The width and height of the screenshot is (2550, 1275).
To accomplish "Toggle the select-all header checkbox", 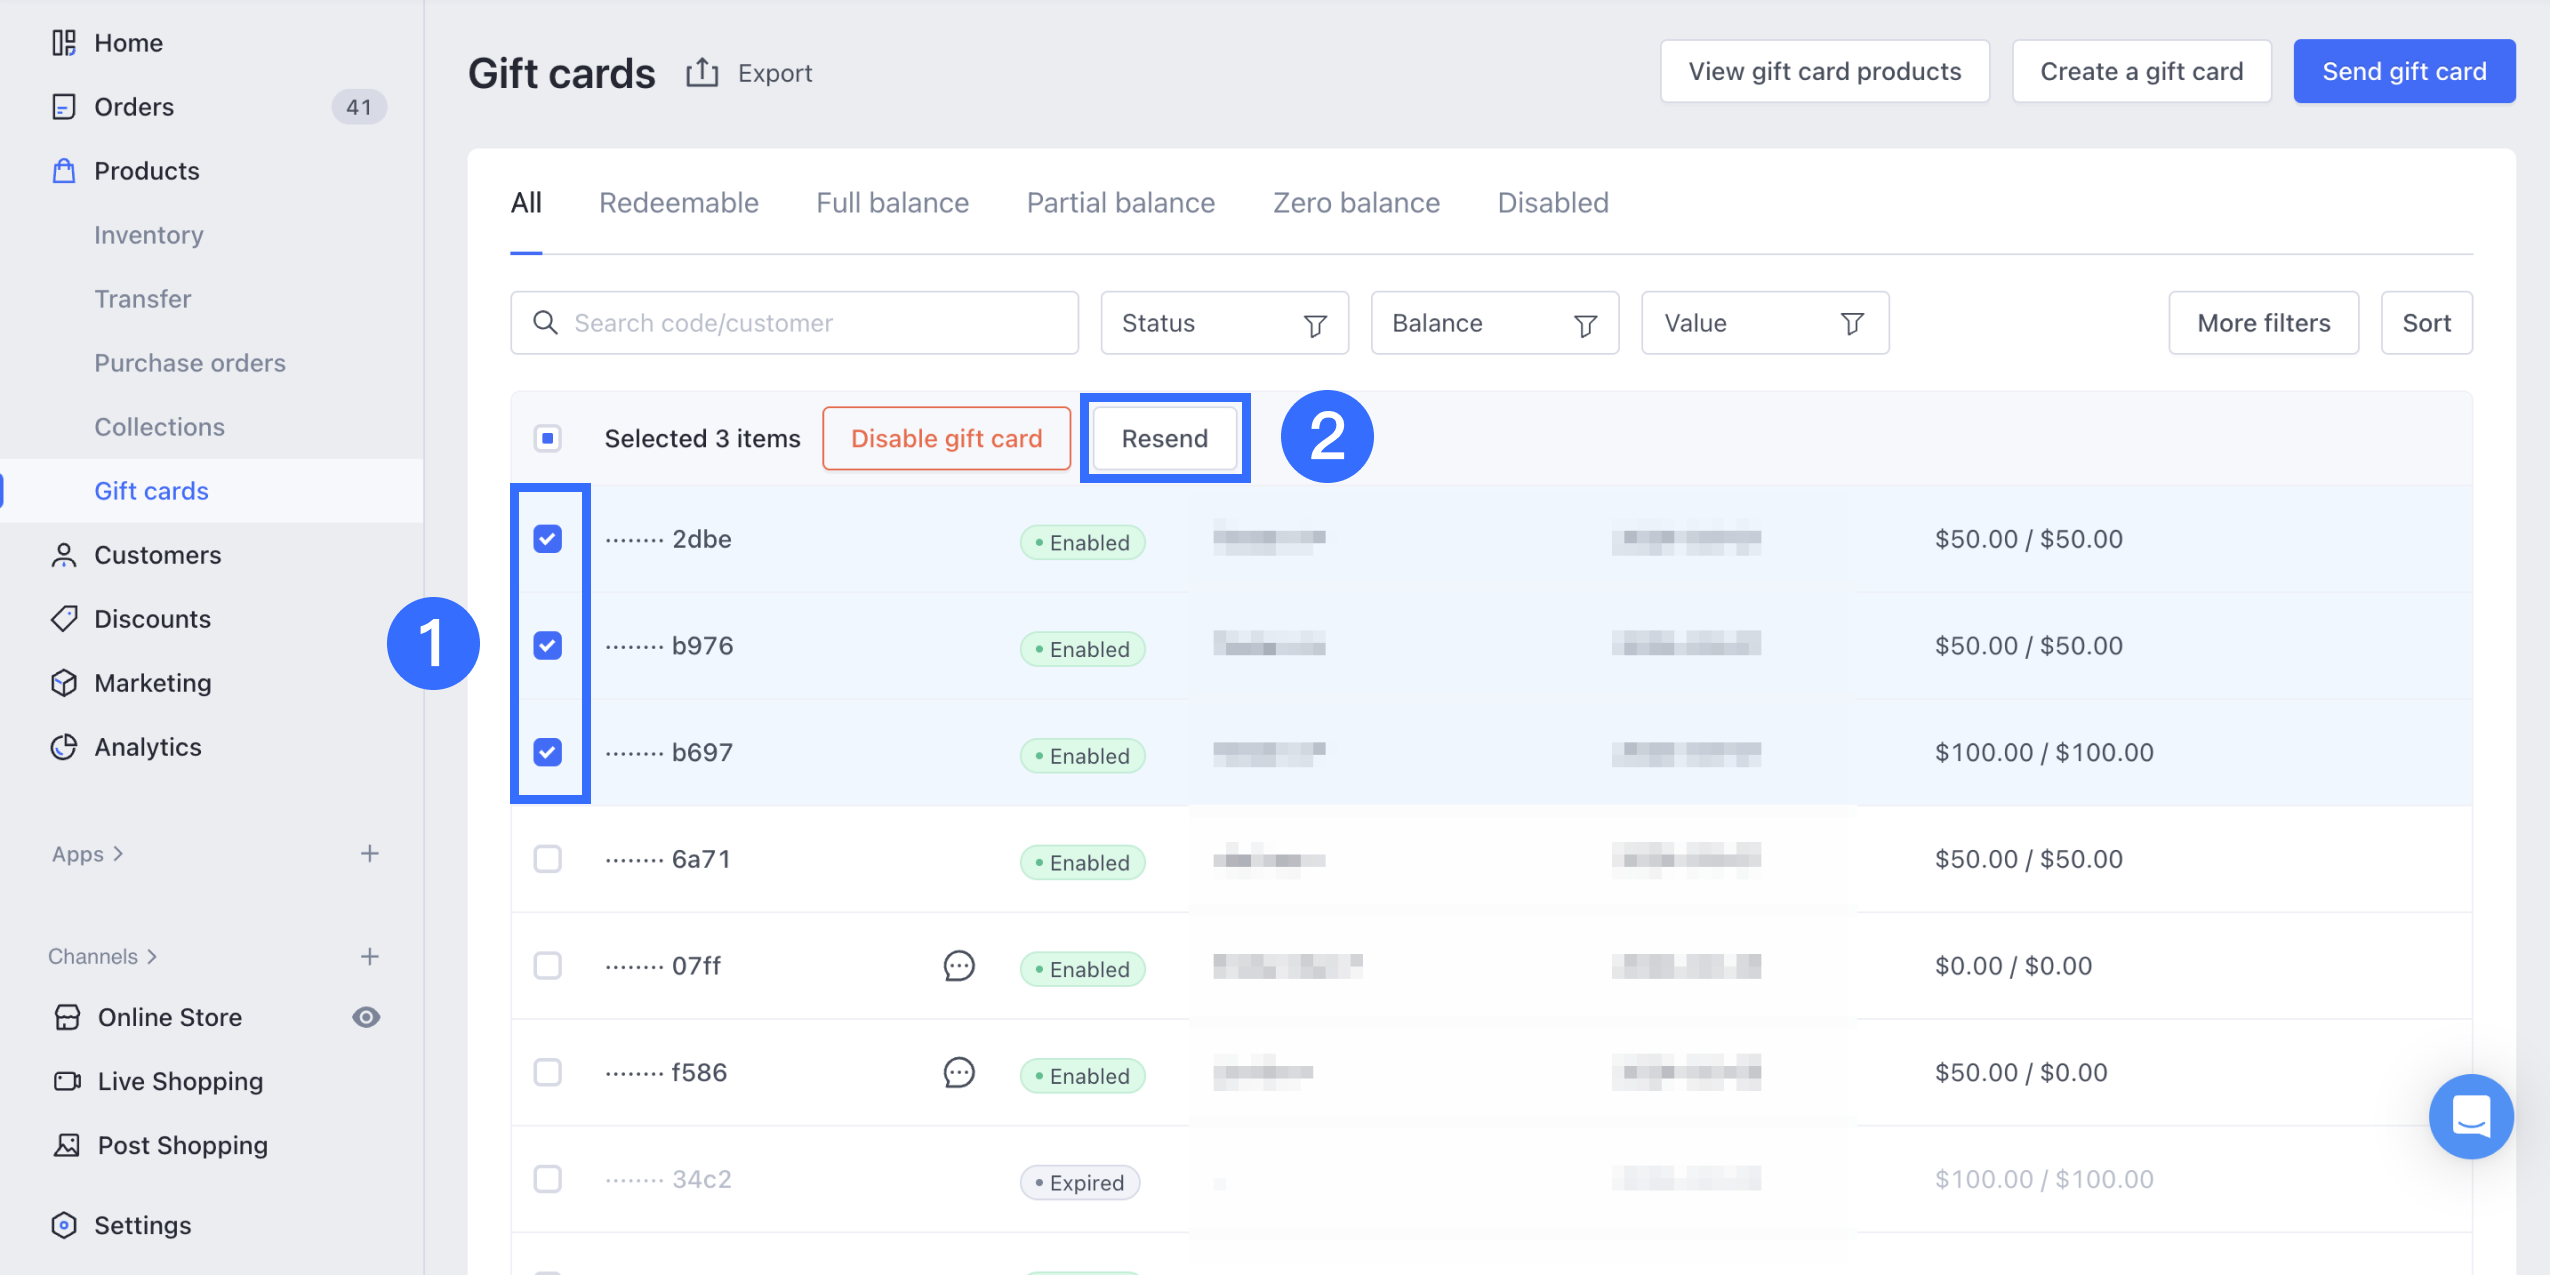I will [x=548, y=438].
